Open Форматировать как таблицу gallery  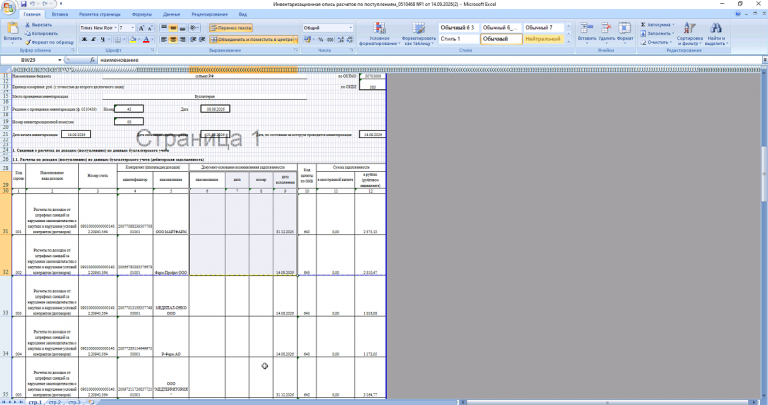click(x=418, y=33)
